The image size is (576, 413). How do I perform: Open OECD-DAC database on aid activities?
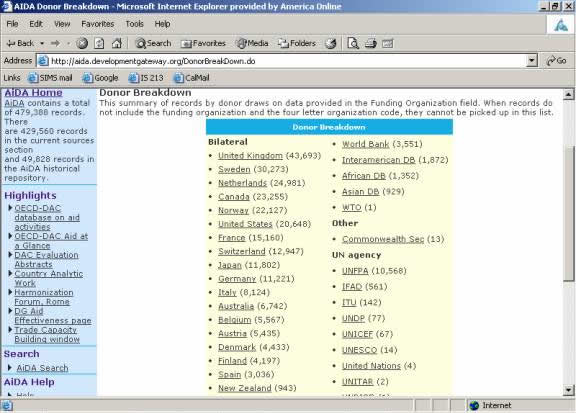(47, 218)
